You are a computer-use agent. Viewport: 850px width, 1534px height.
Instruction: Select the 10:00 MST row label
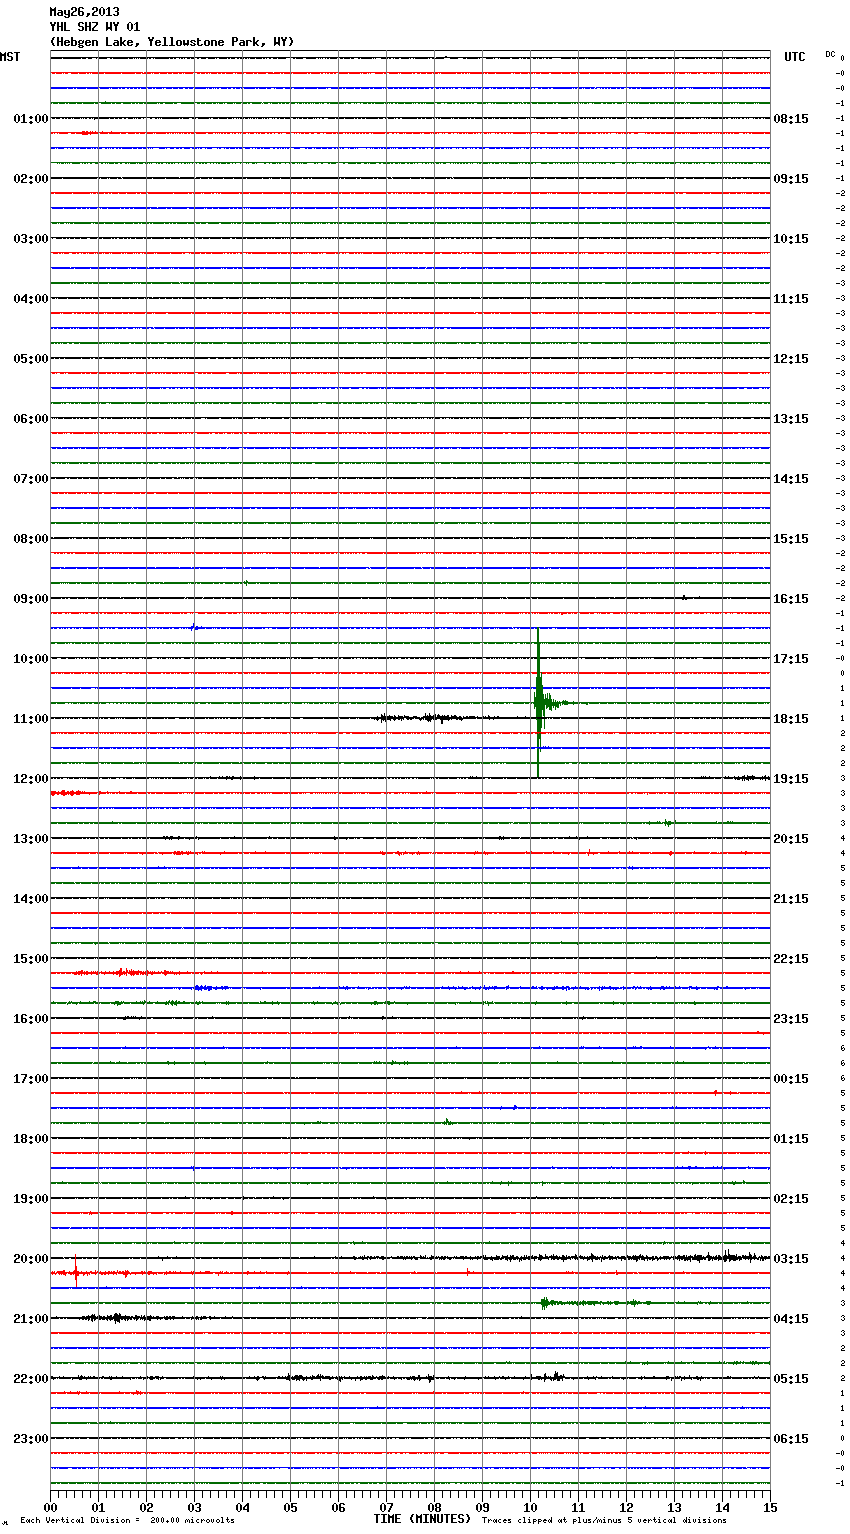coord(31,659)
